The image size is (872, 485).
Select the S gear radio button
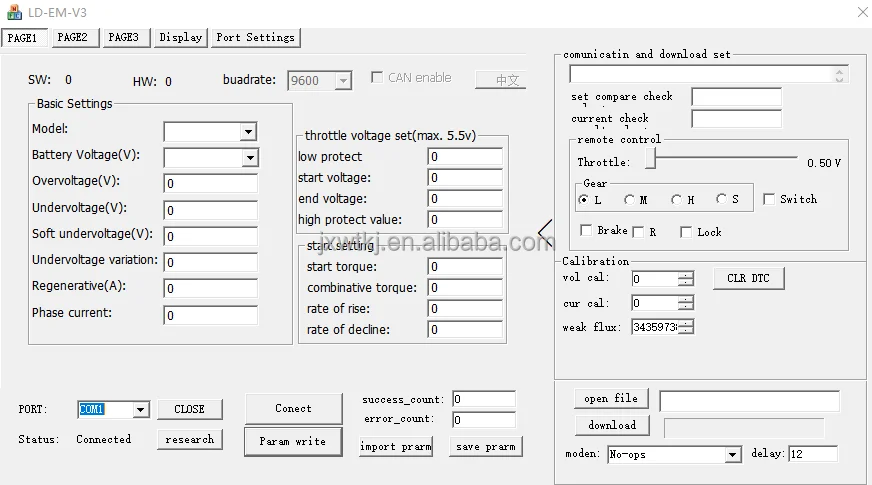coord(721,199)
